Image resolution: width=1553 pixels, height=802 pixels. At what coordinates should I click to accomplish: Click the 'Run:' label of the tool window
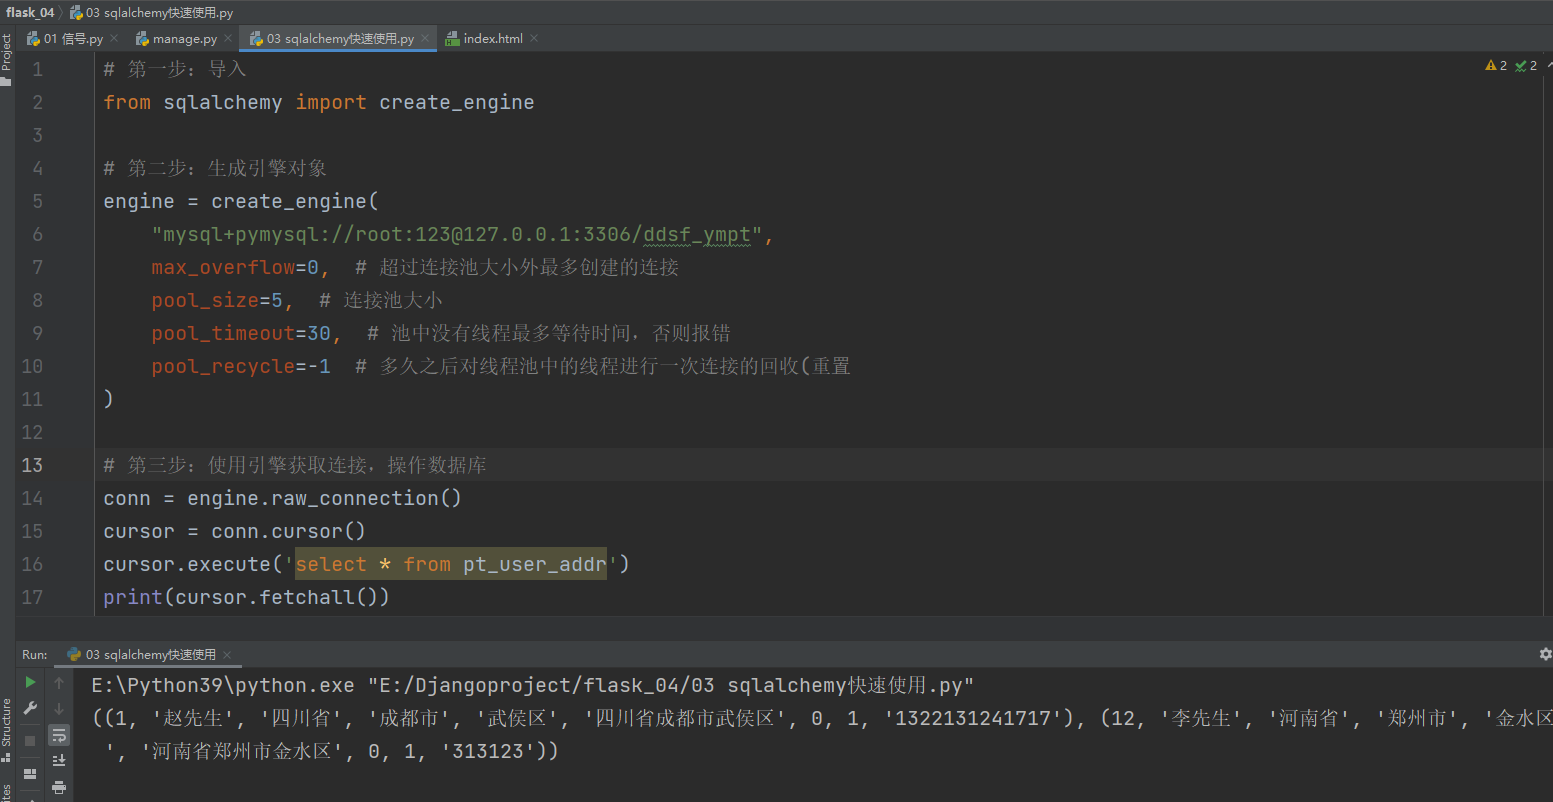pos(35,655)
